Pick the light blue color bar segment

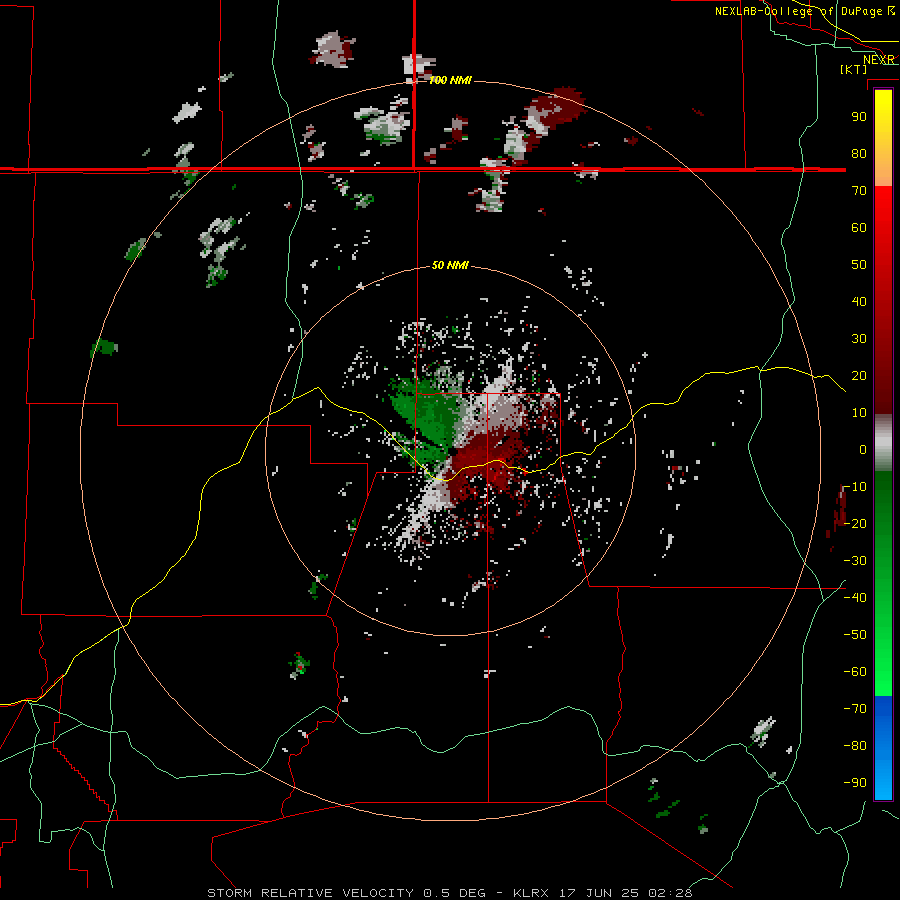pos(883,775)
